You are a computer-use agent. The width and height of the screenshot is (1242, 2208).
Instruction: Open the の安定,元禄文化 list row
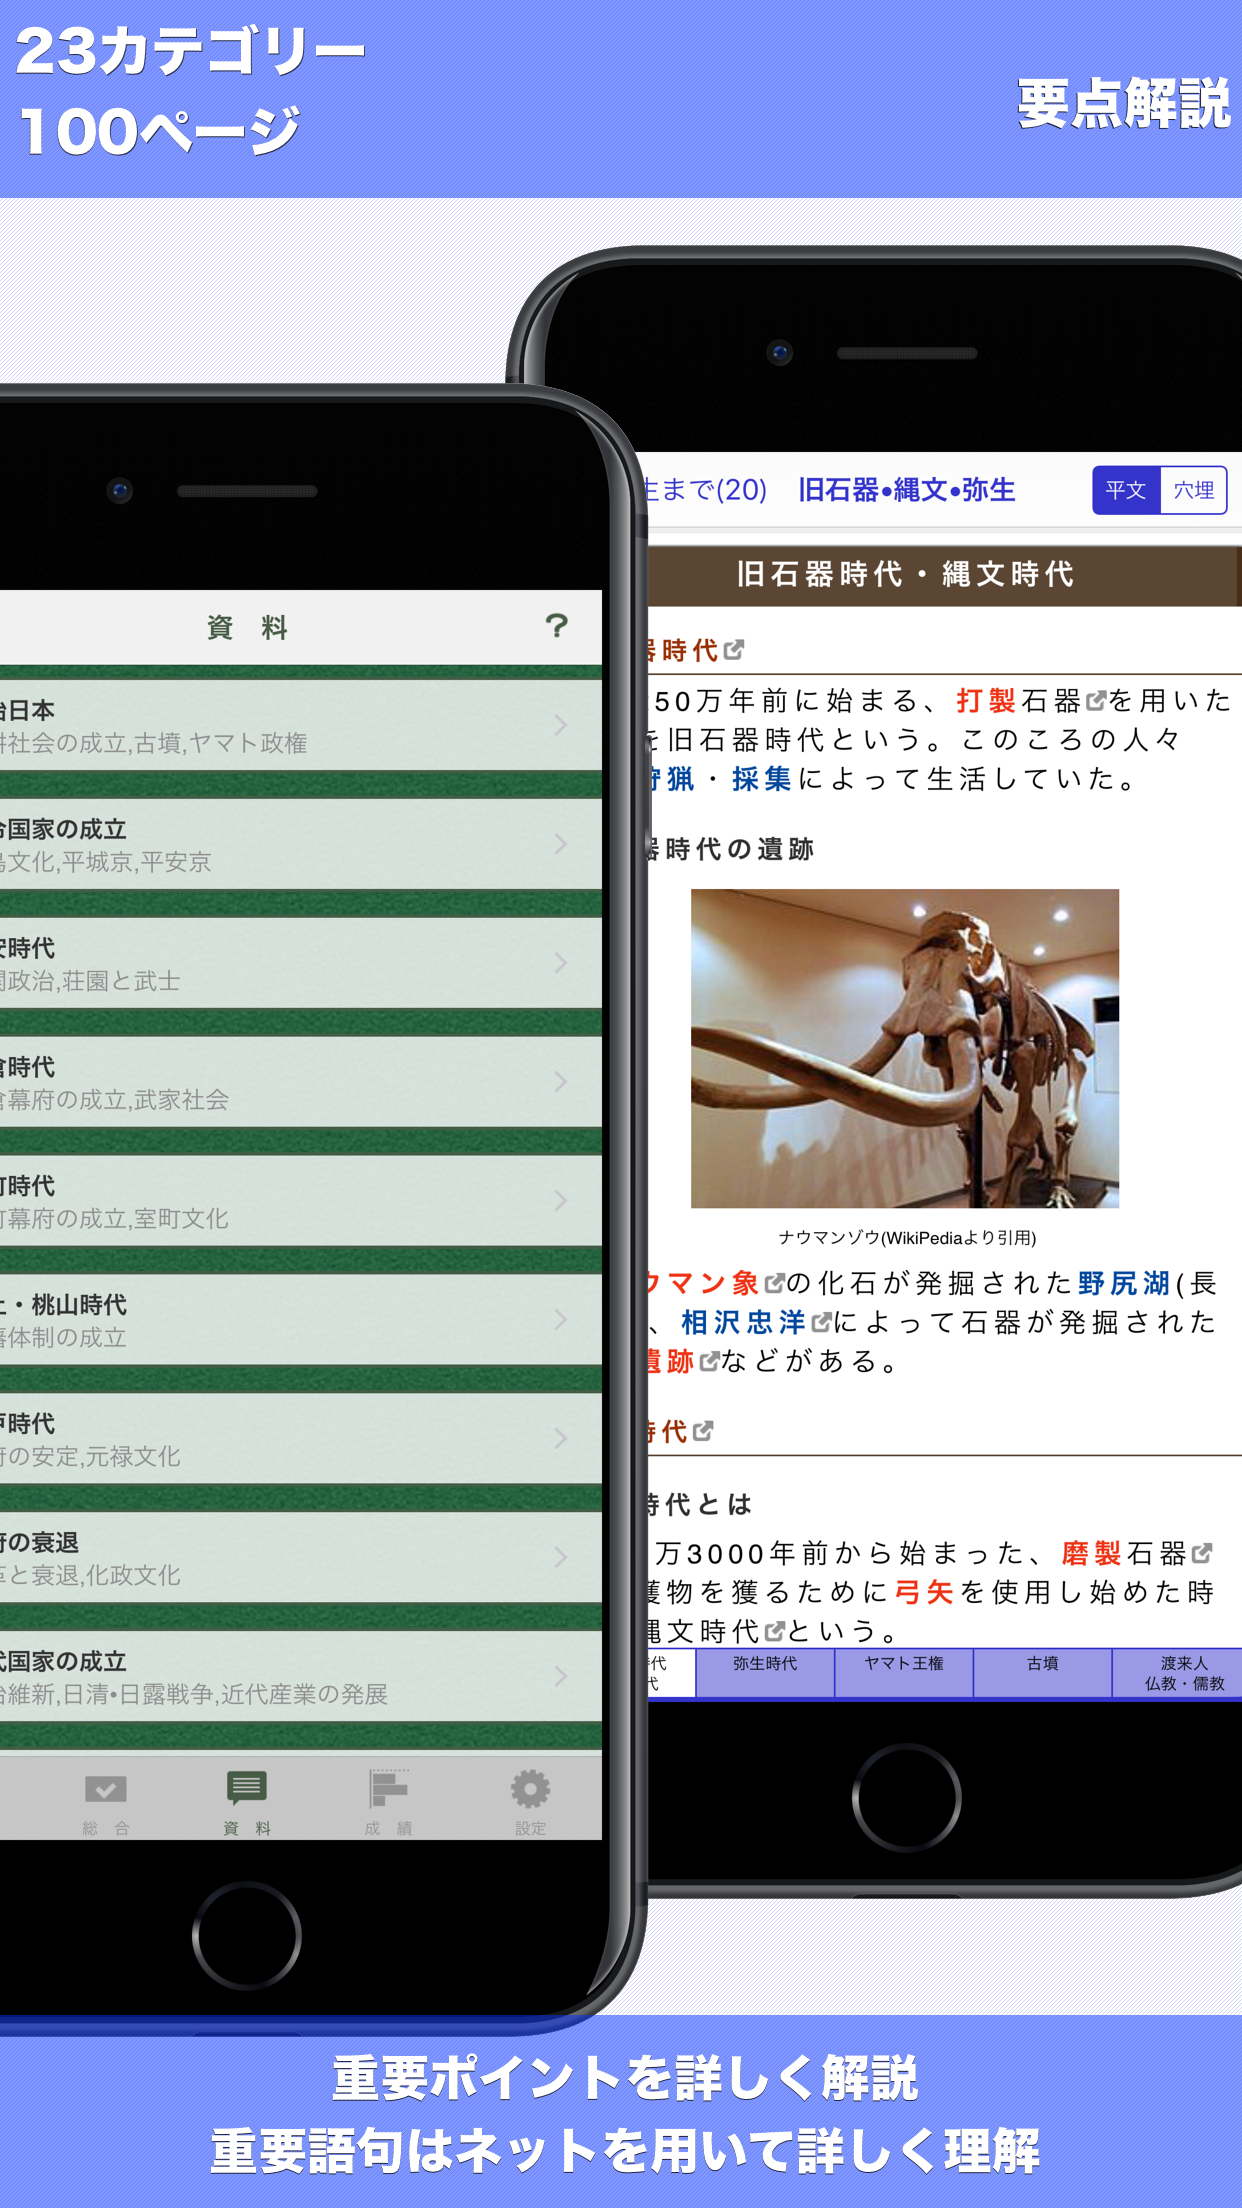300,1439
